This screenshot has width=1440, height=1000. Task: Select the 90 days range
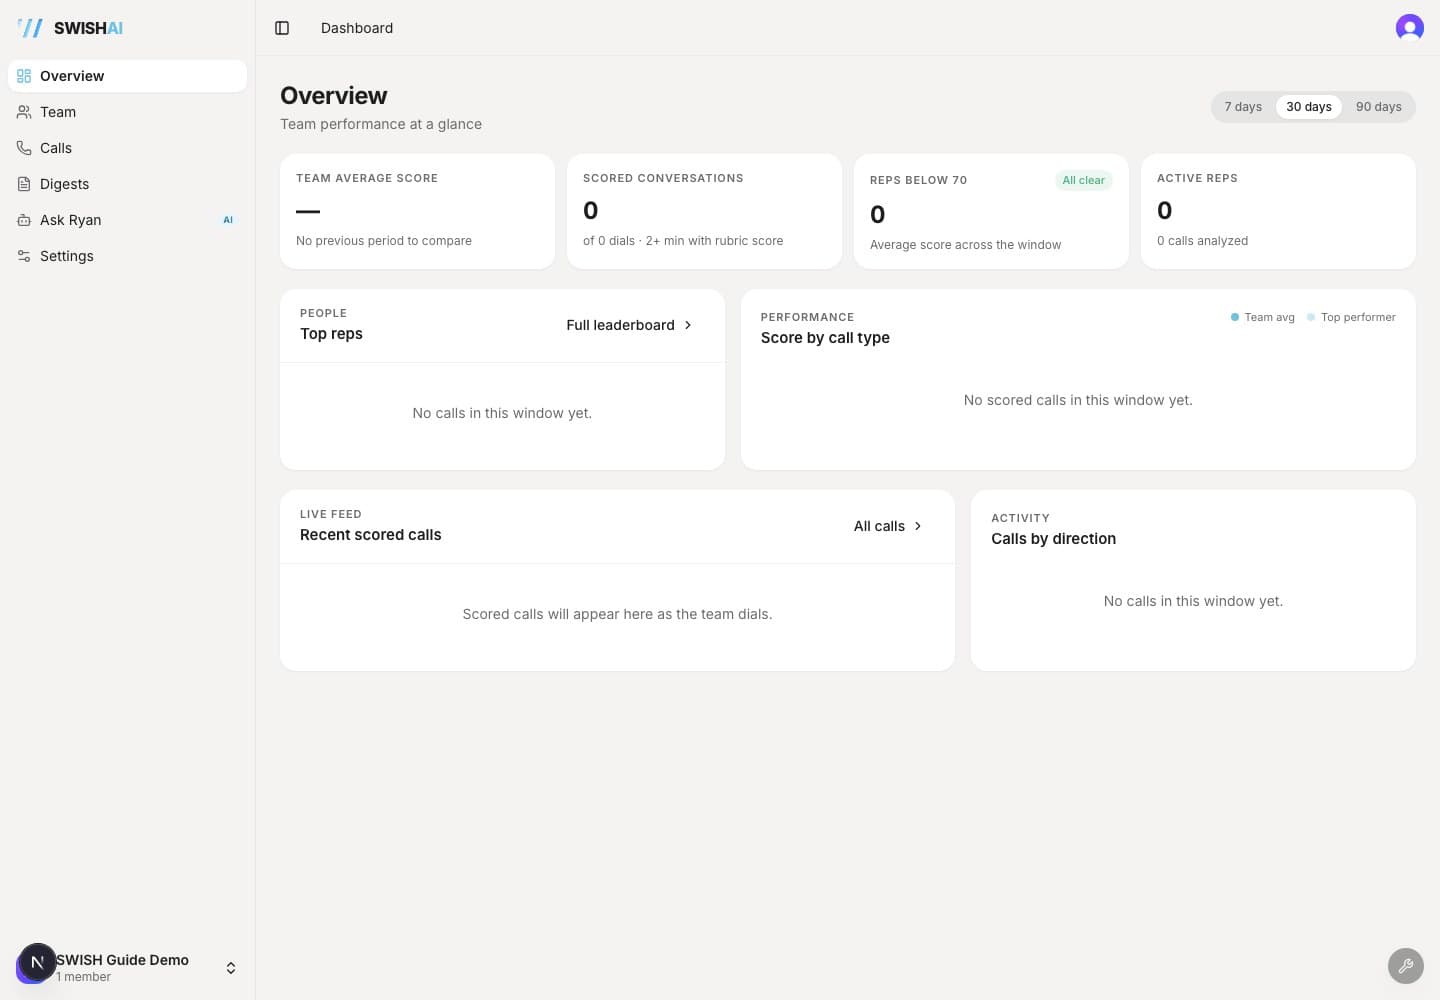[x=1379, y=107]
